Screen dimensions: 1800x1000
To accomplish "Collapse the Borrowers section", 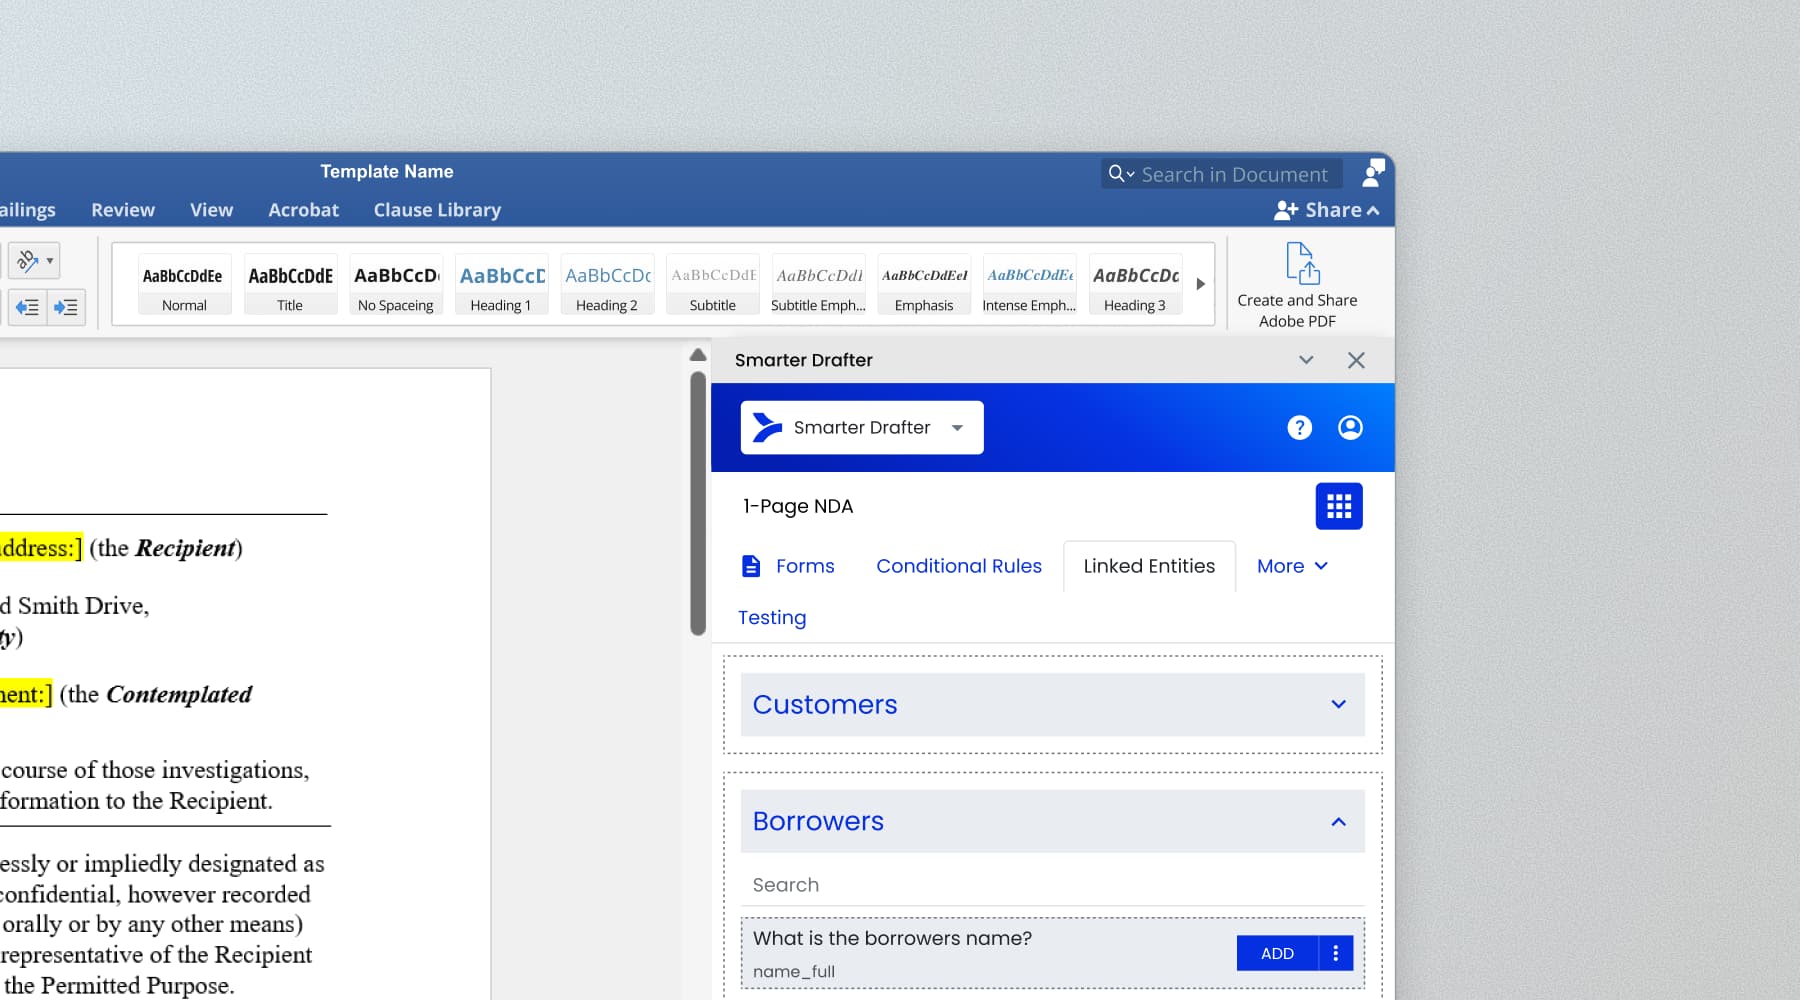I will click(1338, 822).
